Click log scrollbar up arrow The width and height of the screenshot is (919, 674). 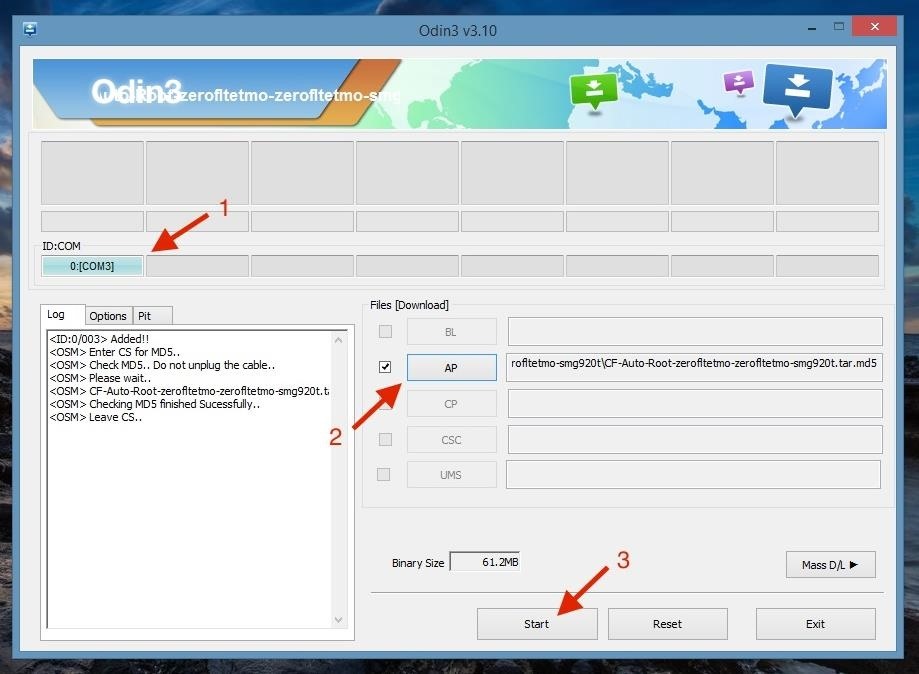pos(338,340)
